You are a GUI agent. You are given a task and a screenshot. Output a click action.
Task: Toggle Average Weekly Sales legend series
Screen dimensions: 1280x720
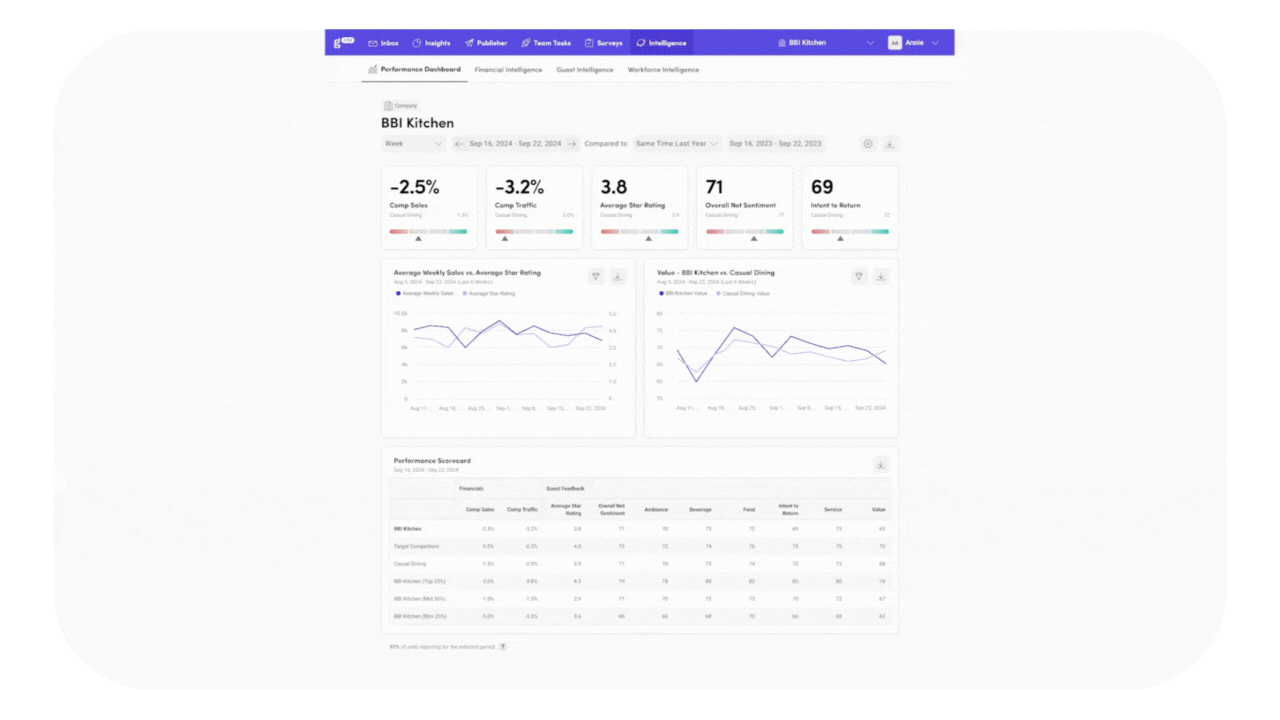click(426, 294)
